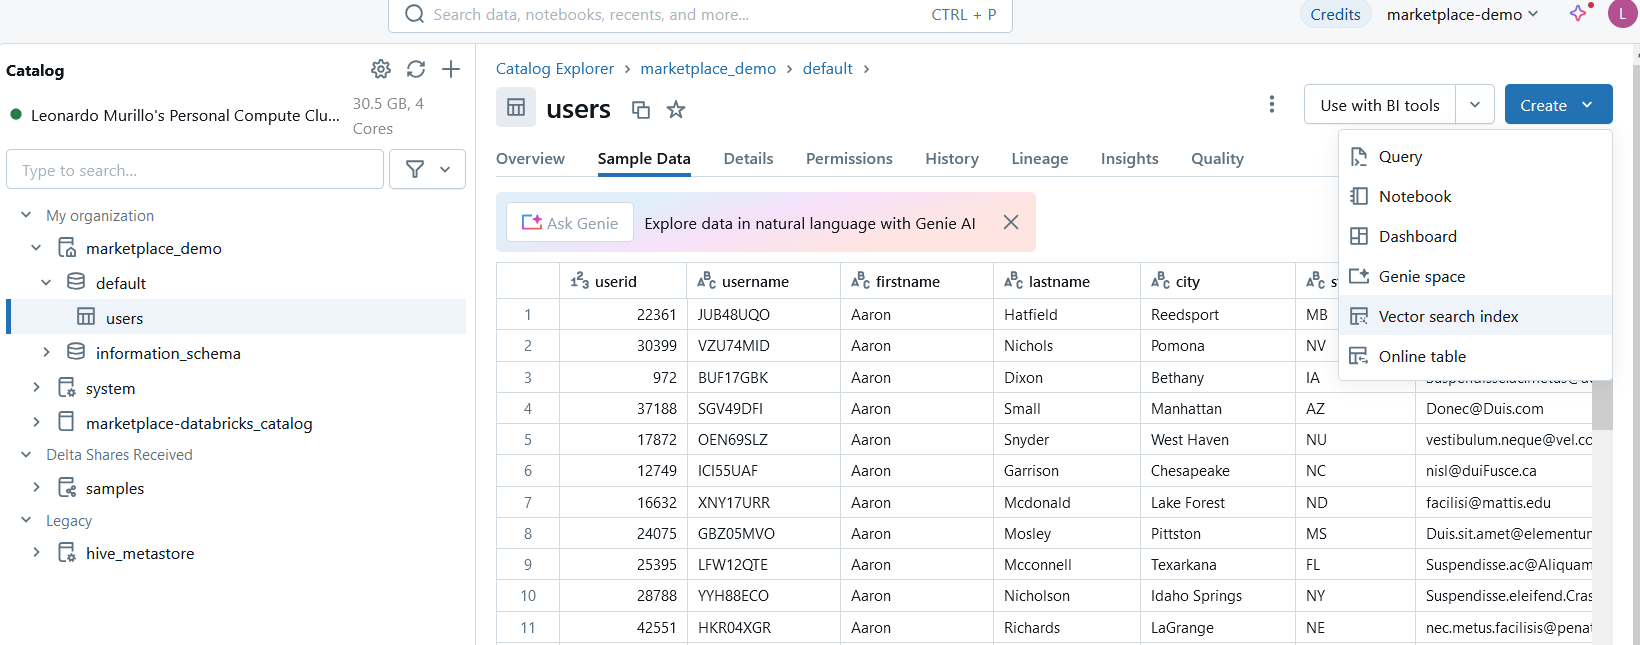
Task: Click the user avatar icon
Action: pyautogui.click(x=1621, y=14)
